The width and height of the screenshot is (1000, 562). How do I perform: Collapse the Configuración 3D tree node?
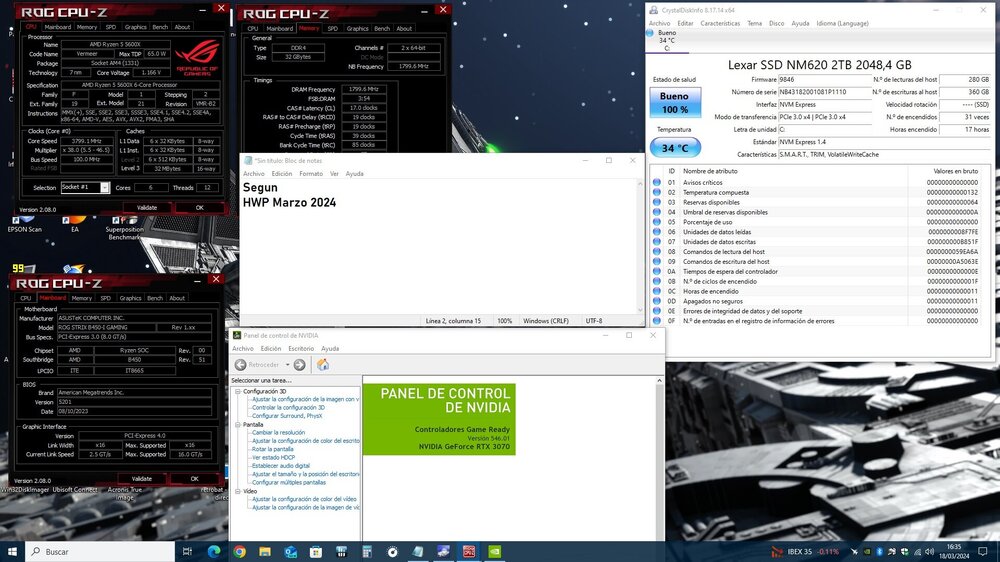pyautogui.click(x=238, y=391)
